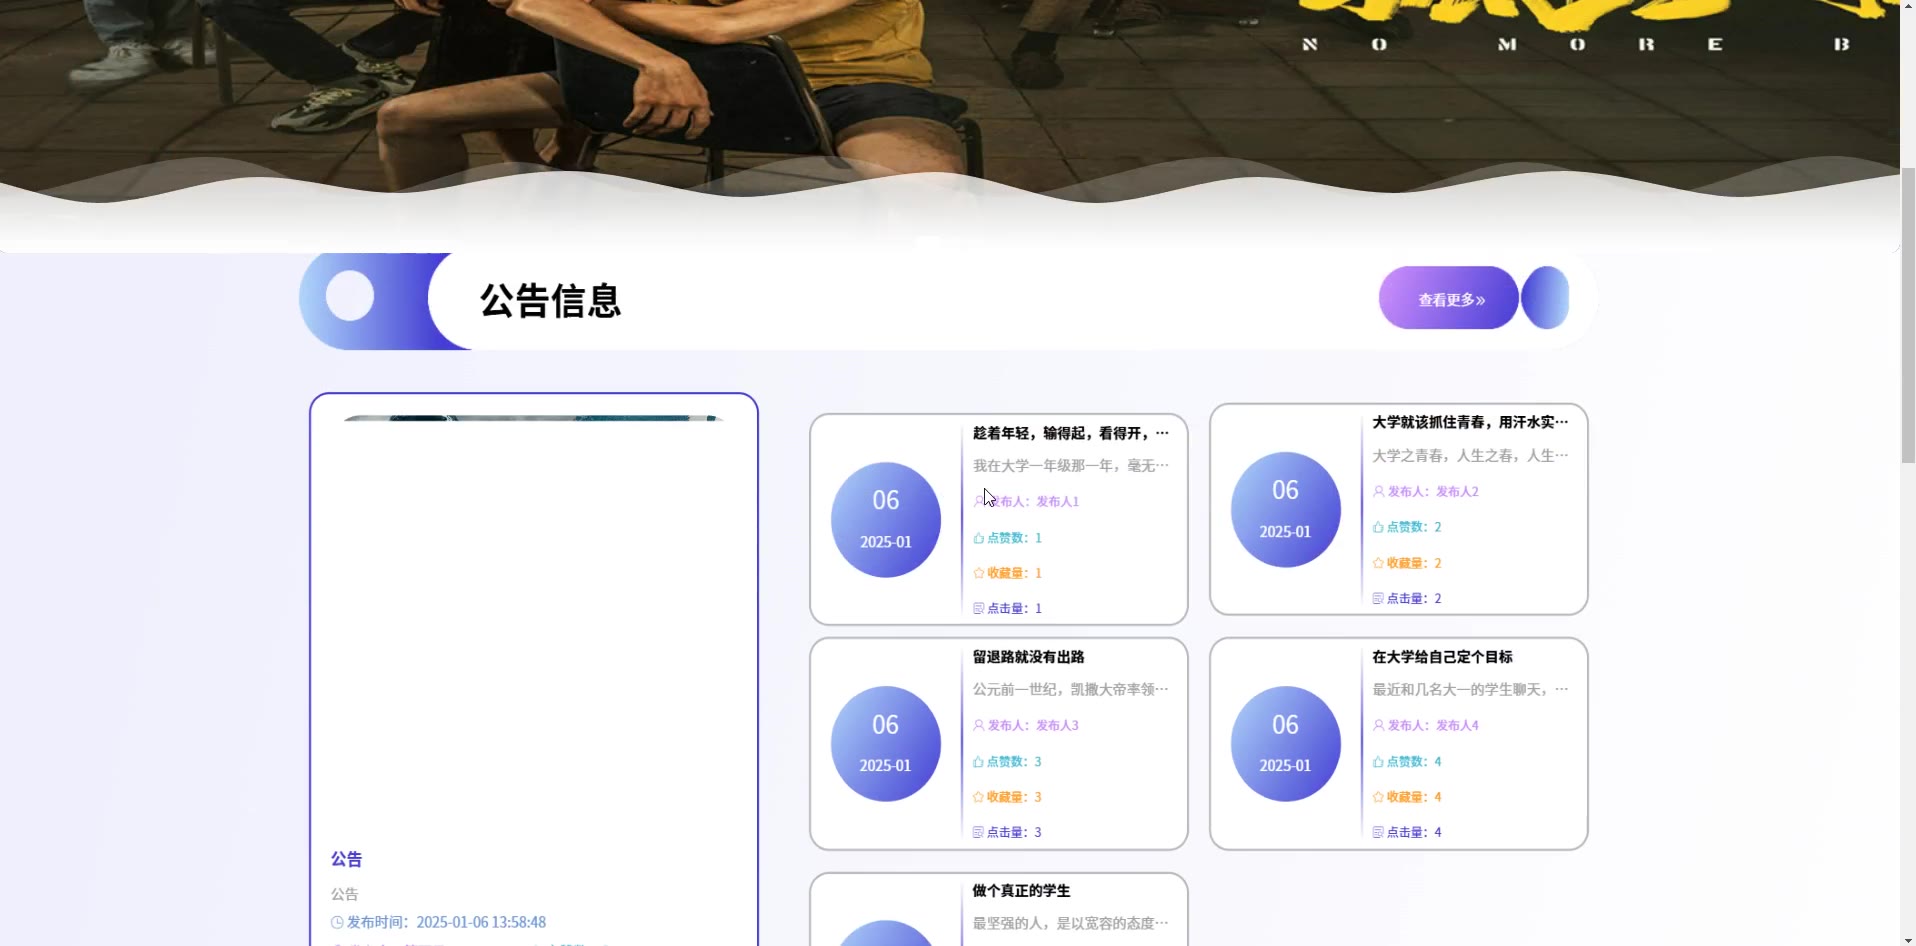Screen dimensions: 1916x946
Task: Click the thumbs-up icon next to 点赞数: 1
Action: coord(979,538)
